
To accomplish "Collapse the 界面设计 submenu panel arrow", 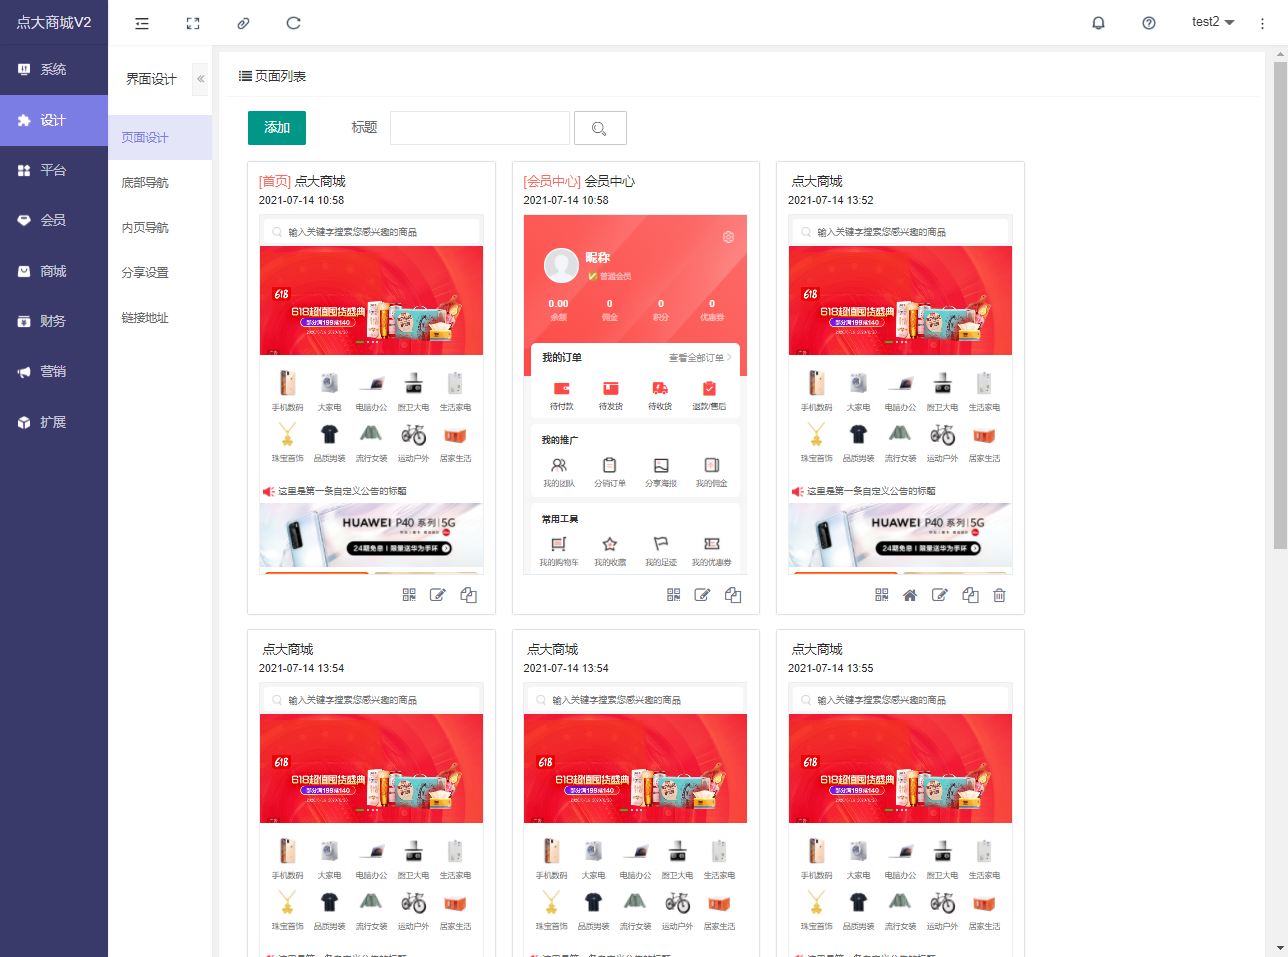I will 200,79.
